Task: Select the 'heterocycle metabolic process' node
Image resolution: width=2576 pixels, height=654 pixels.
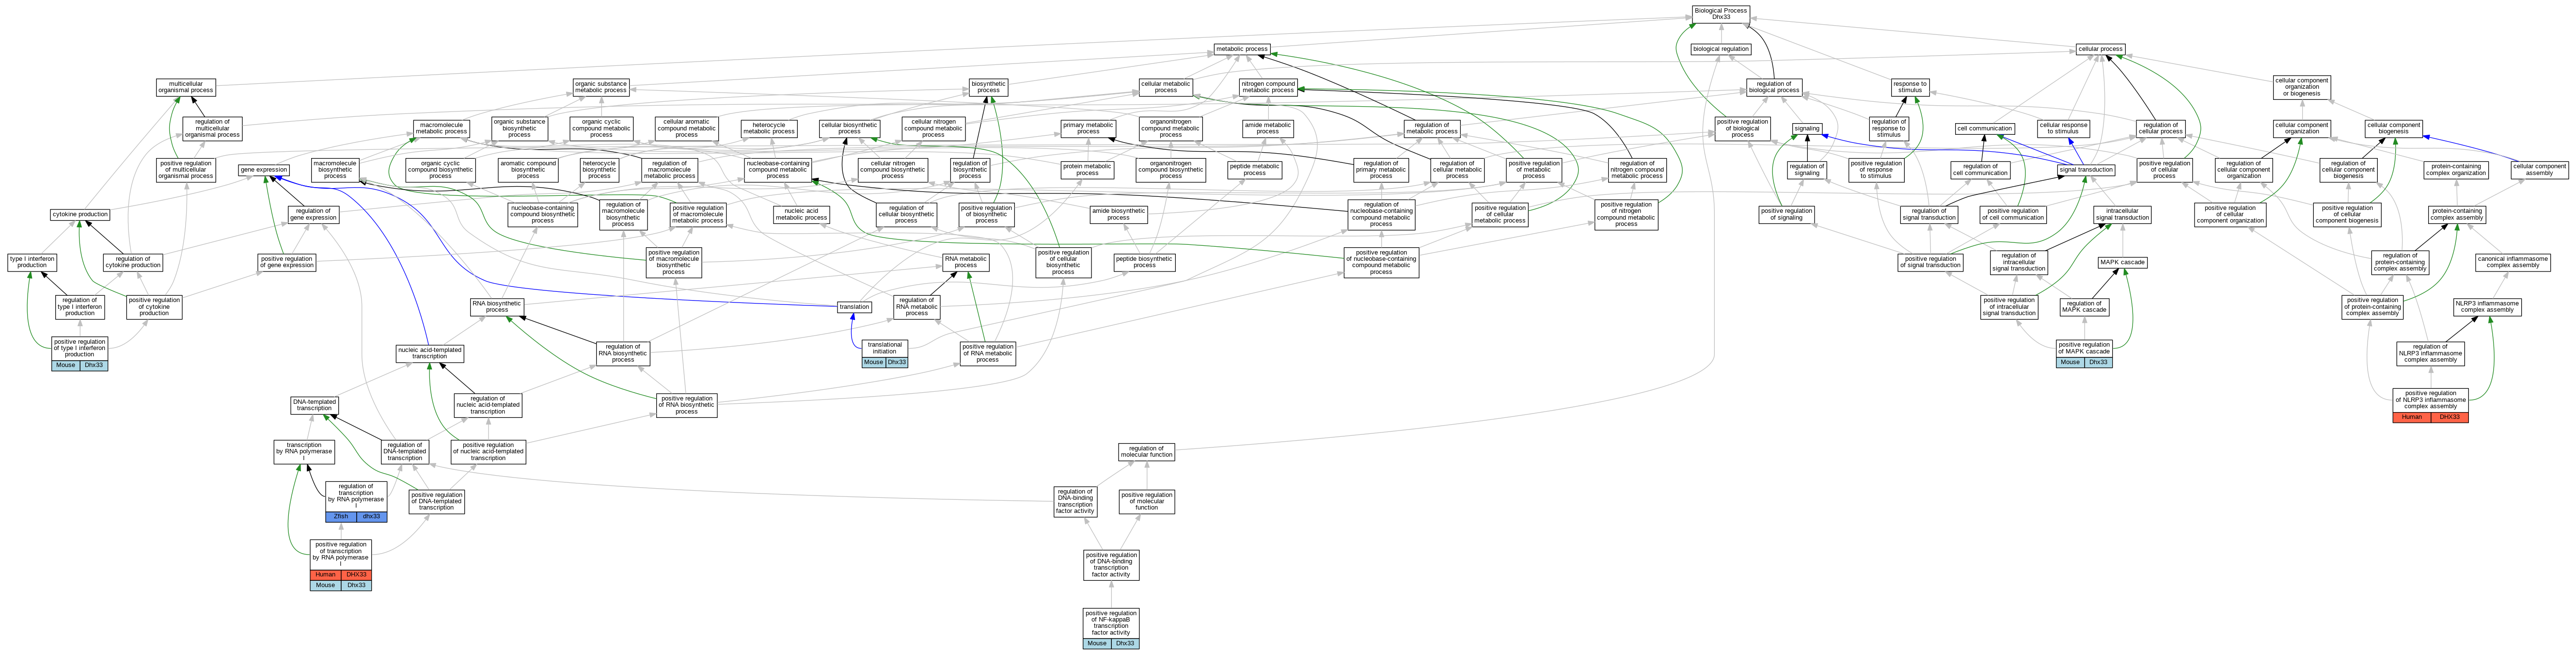Action: click(769, 128)
